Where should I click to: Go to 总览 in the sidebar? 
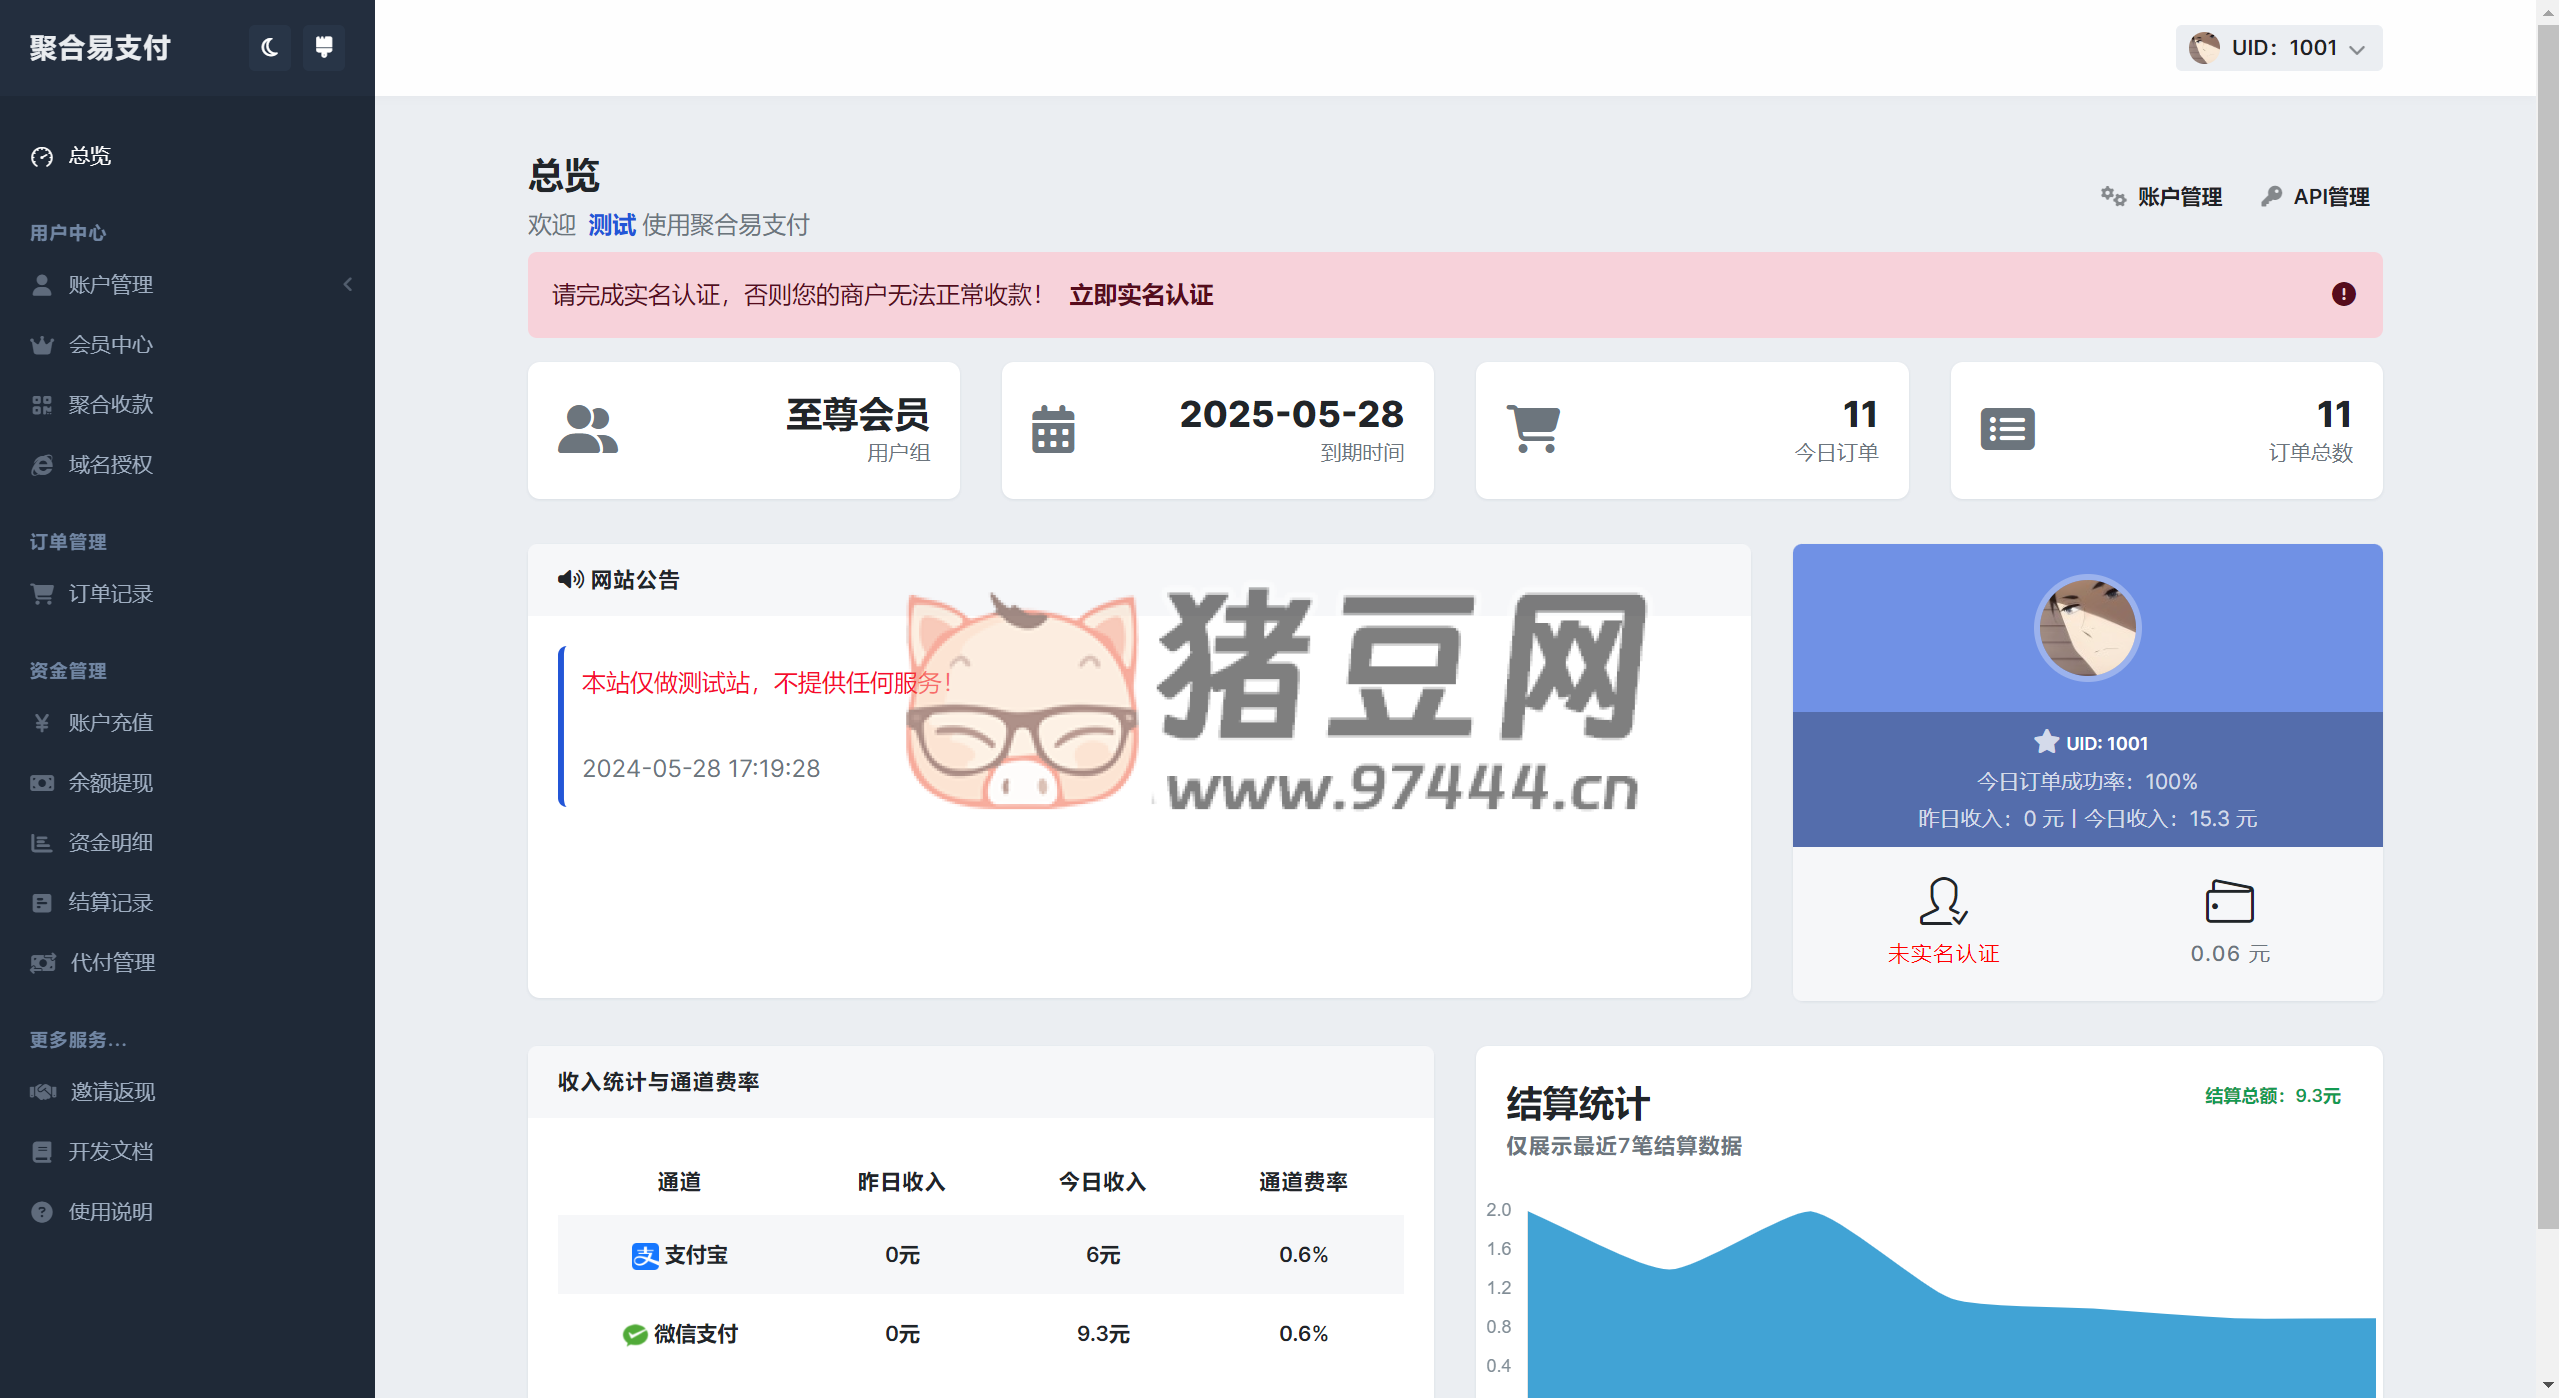pos(89,156)
